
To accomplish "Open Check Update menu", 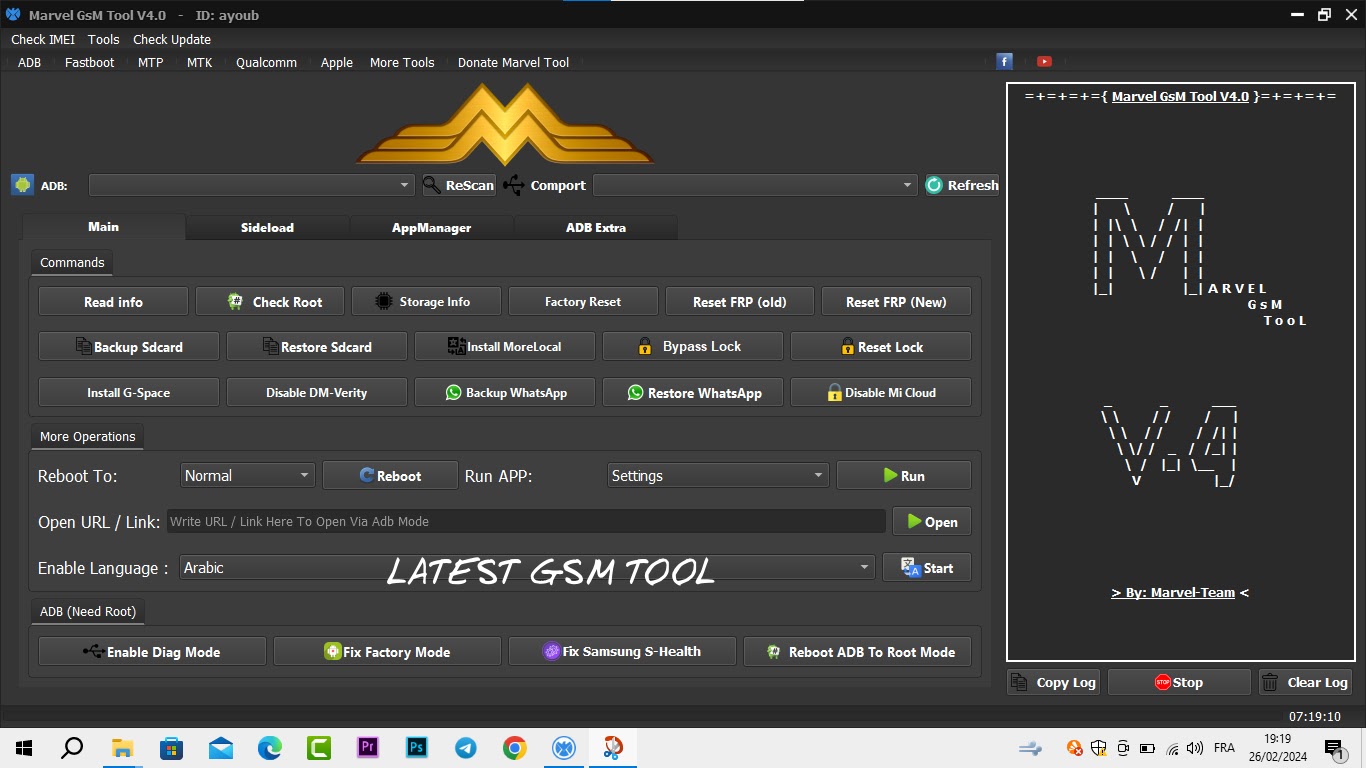I will point(172,39).
